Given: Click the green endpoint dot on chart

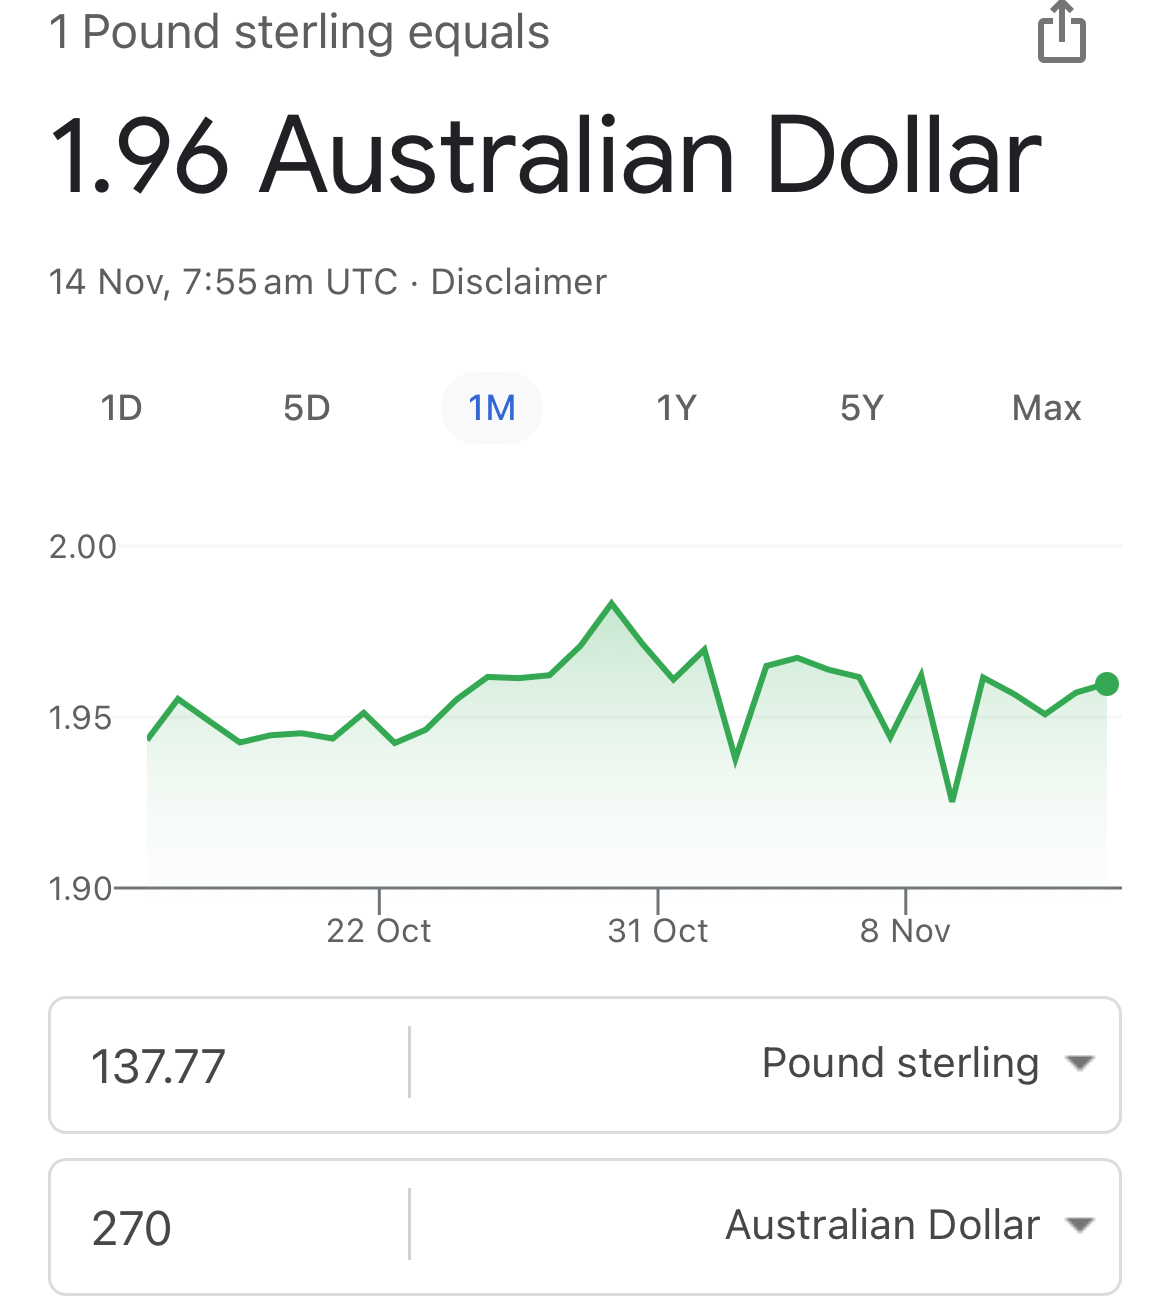Looking at the screenshot, I should pyautogui.click(x=1106, y=684).
